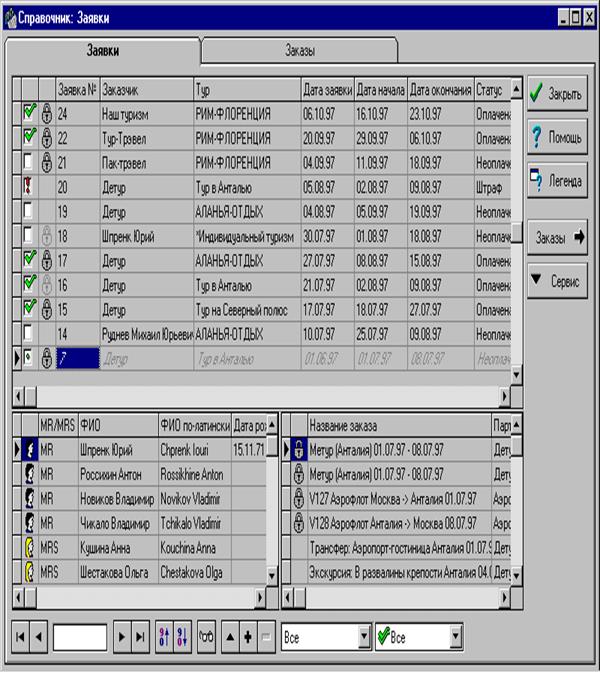
Task: Toggle checkbox in order 14 row
Action: pos(29,332)
